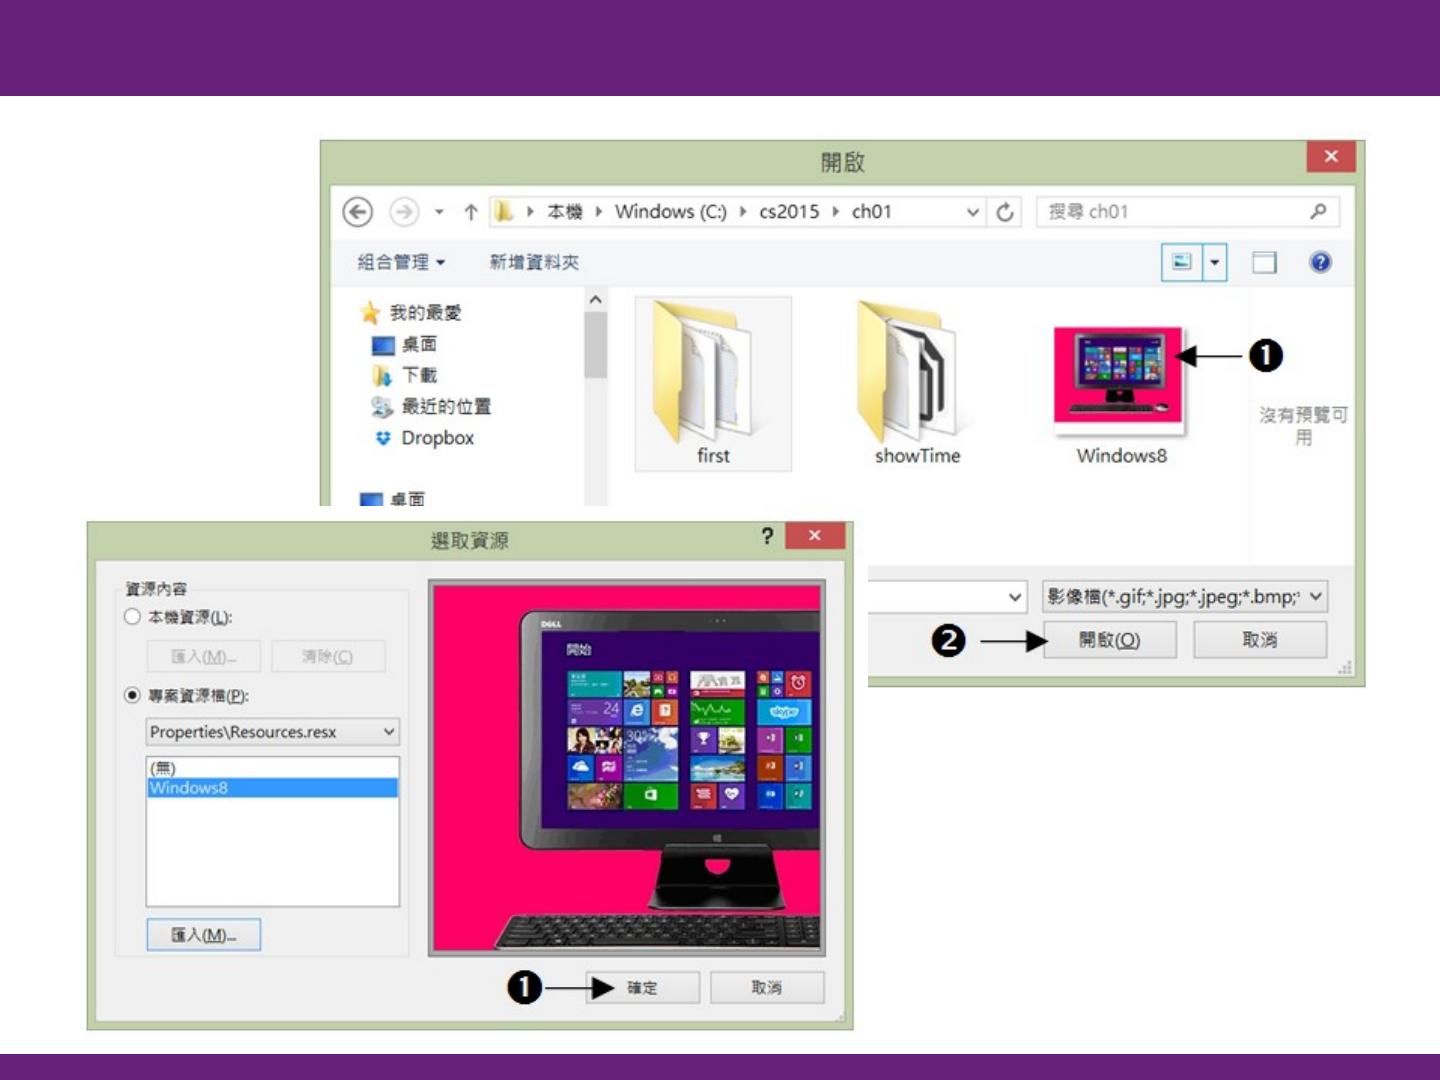The width and height of the screenshot is (1440, 1080).
Task: Click the help question mark icon
Action: [1320, 262]
